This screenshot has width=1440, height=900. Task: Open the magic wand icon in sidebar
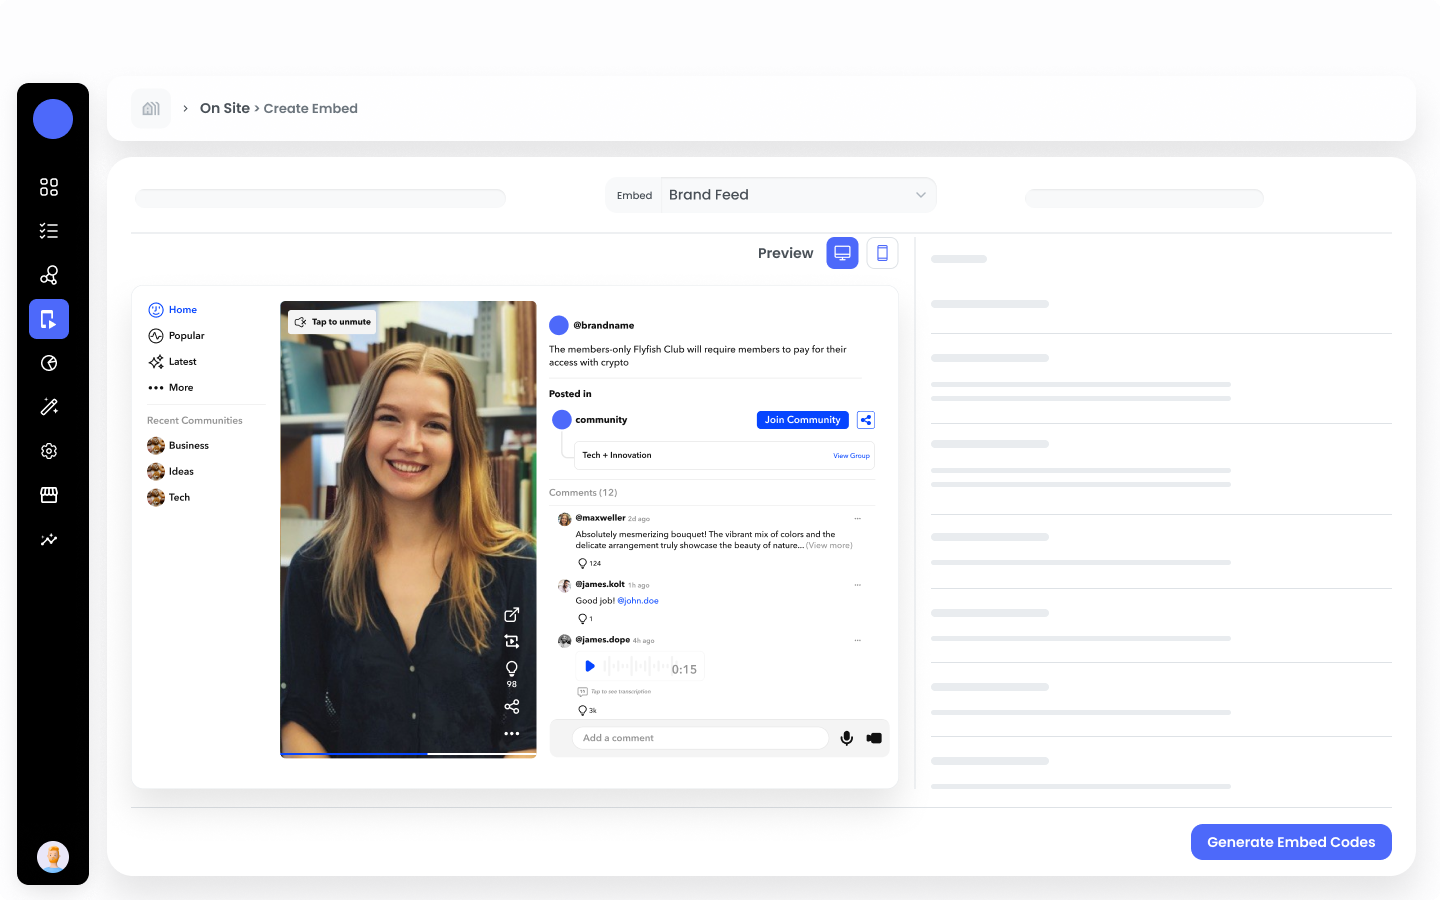click(49, 407)
